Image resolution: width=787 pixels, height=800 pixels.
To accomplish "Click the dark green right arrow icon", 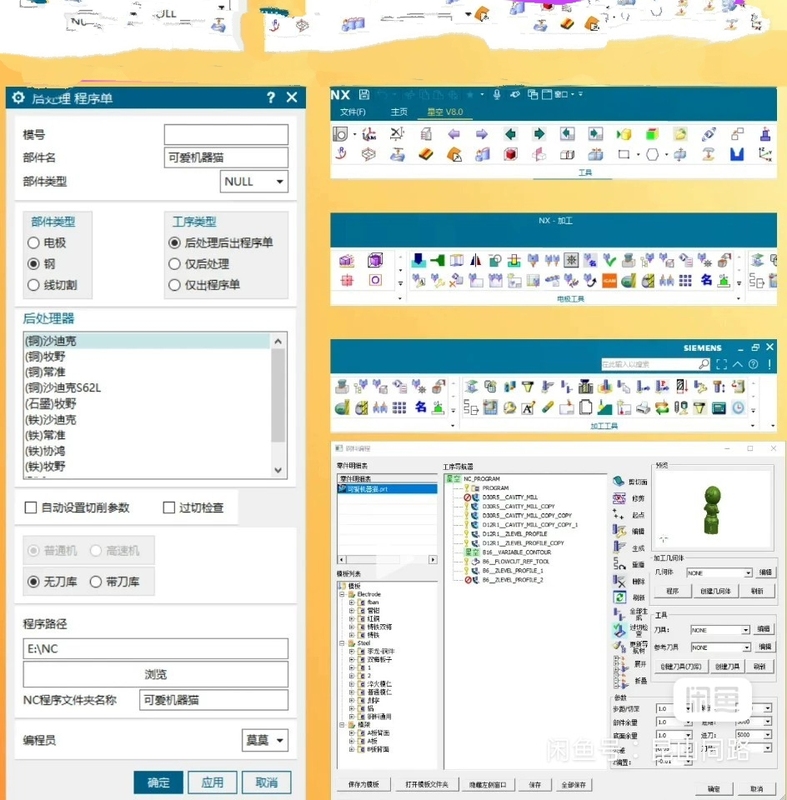I will click(539, 134).
